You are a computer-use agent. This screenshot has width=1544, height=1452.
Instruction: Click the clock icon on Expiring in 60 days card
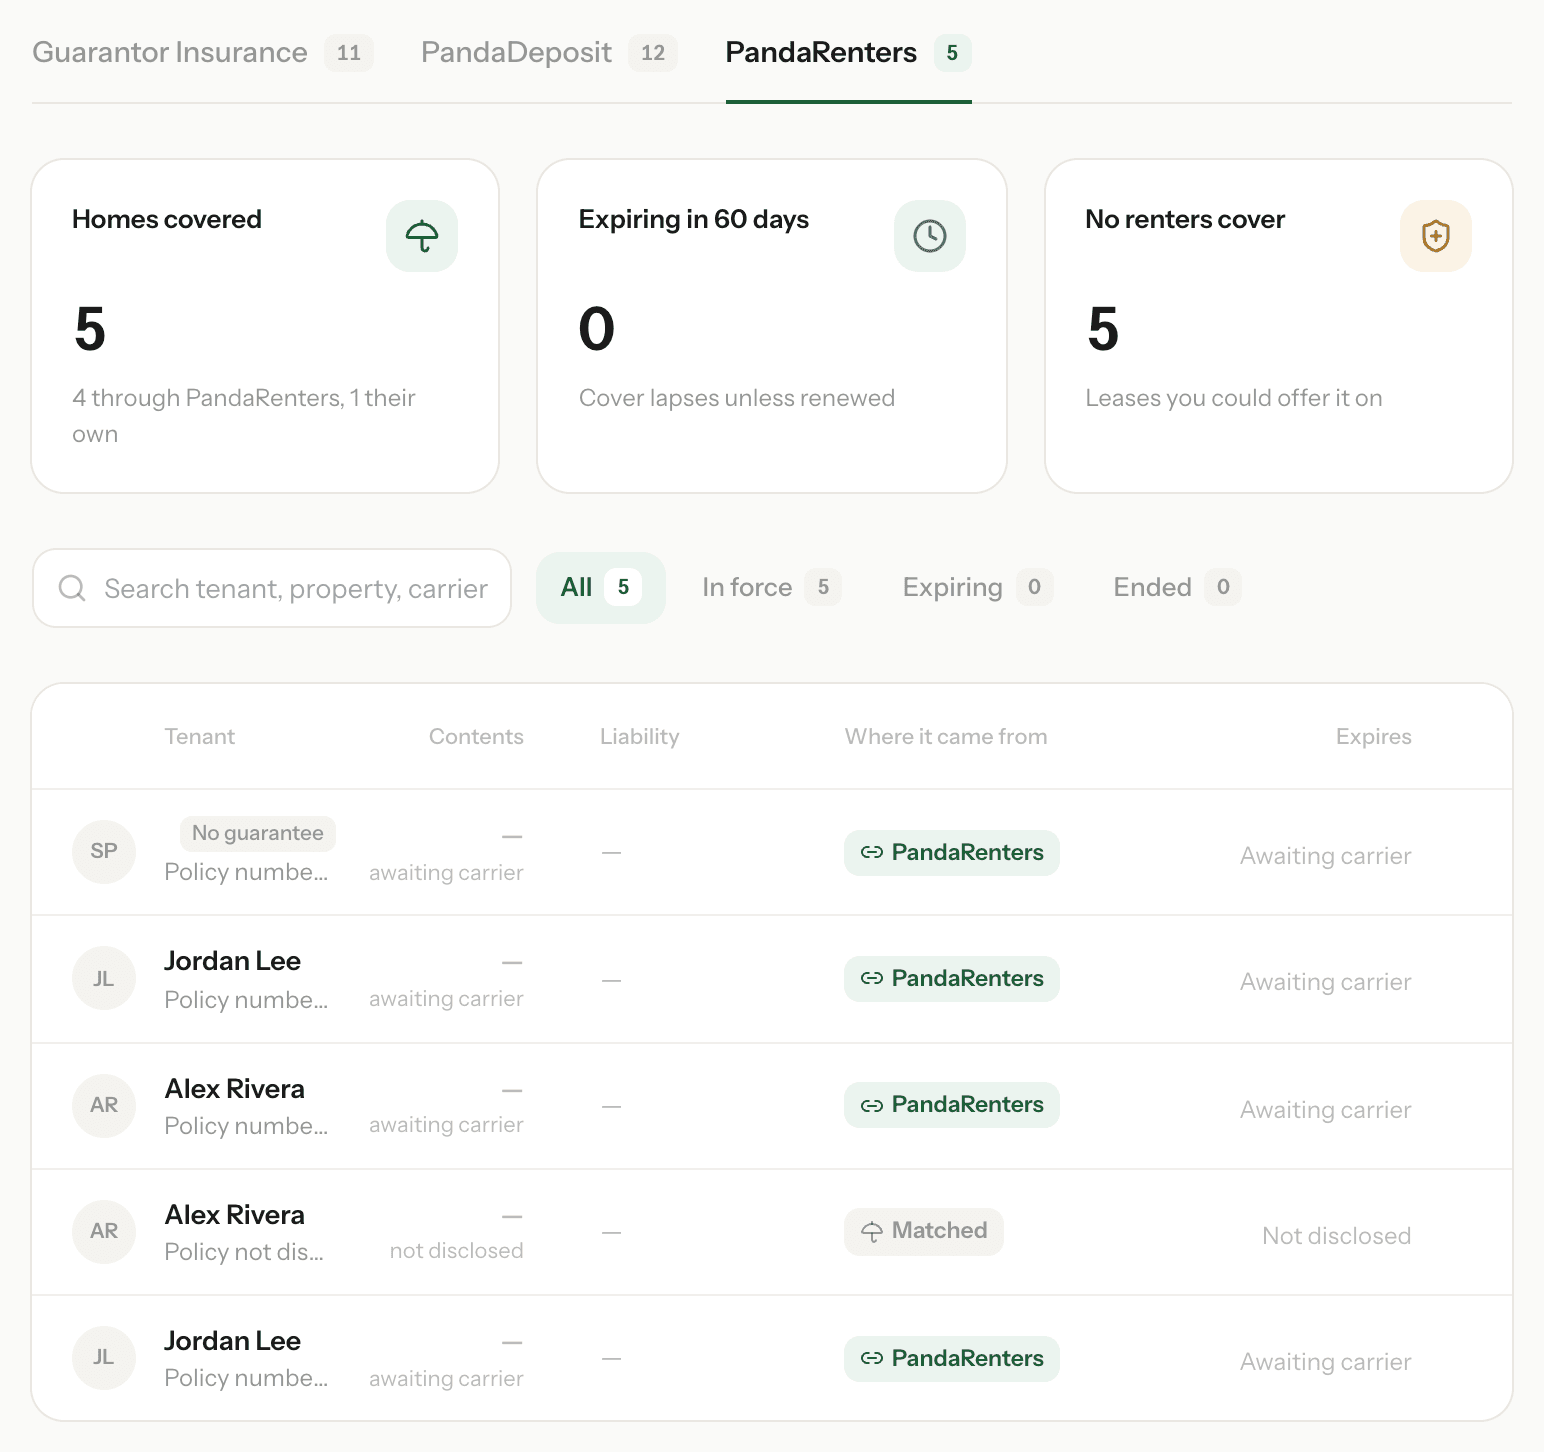930,236
